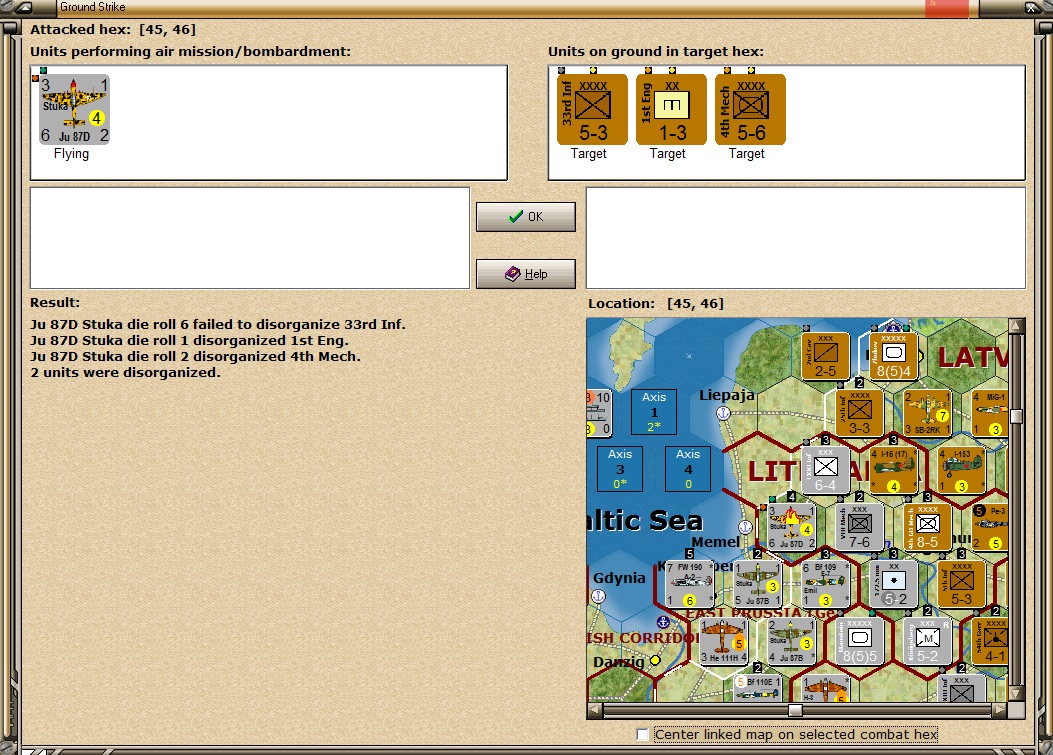Click the 8-5 mechanized army counter on map
Viewport: 1053px width, 755px height.
click(927, 527)
